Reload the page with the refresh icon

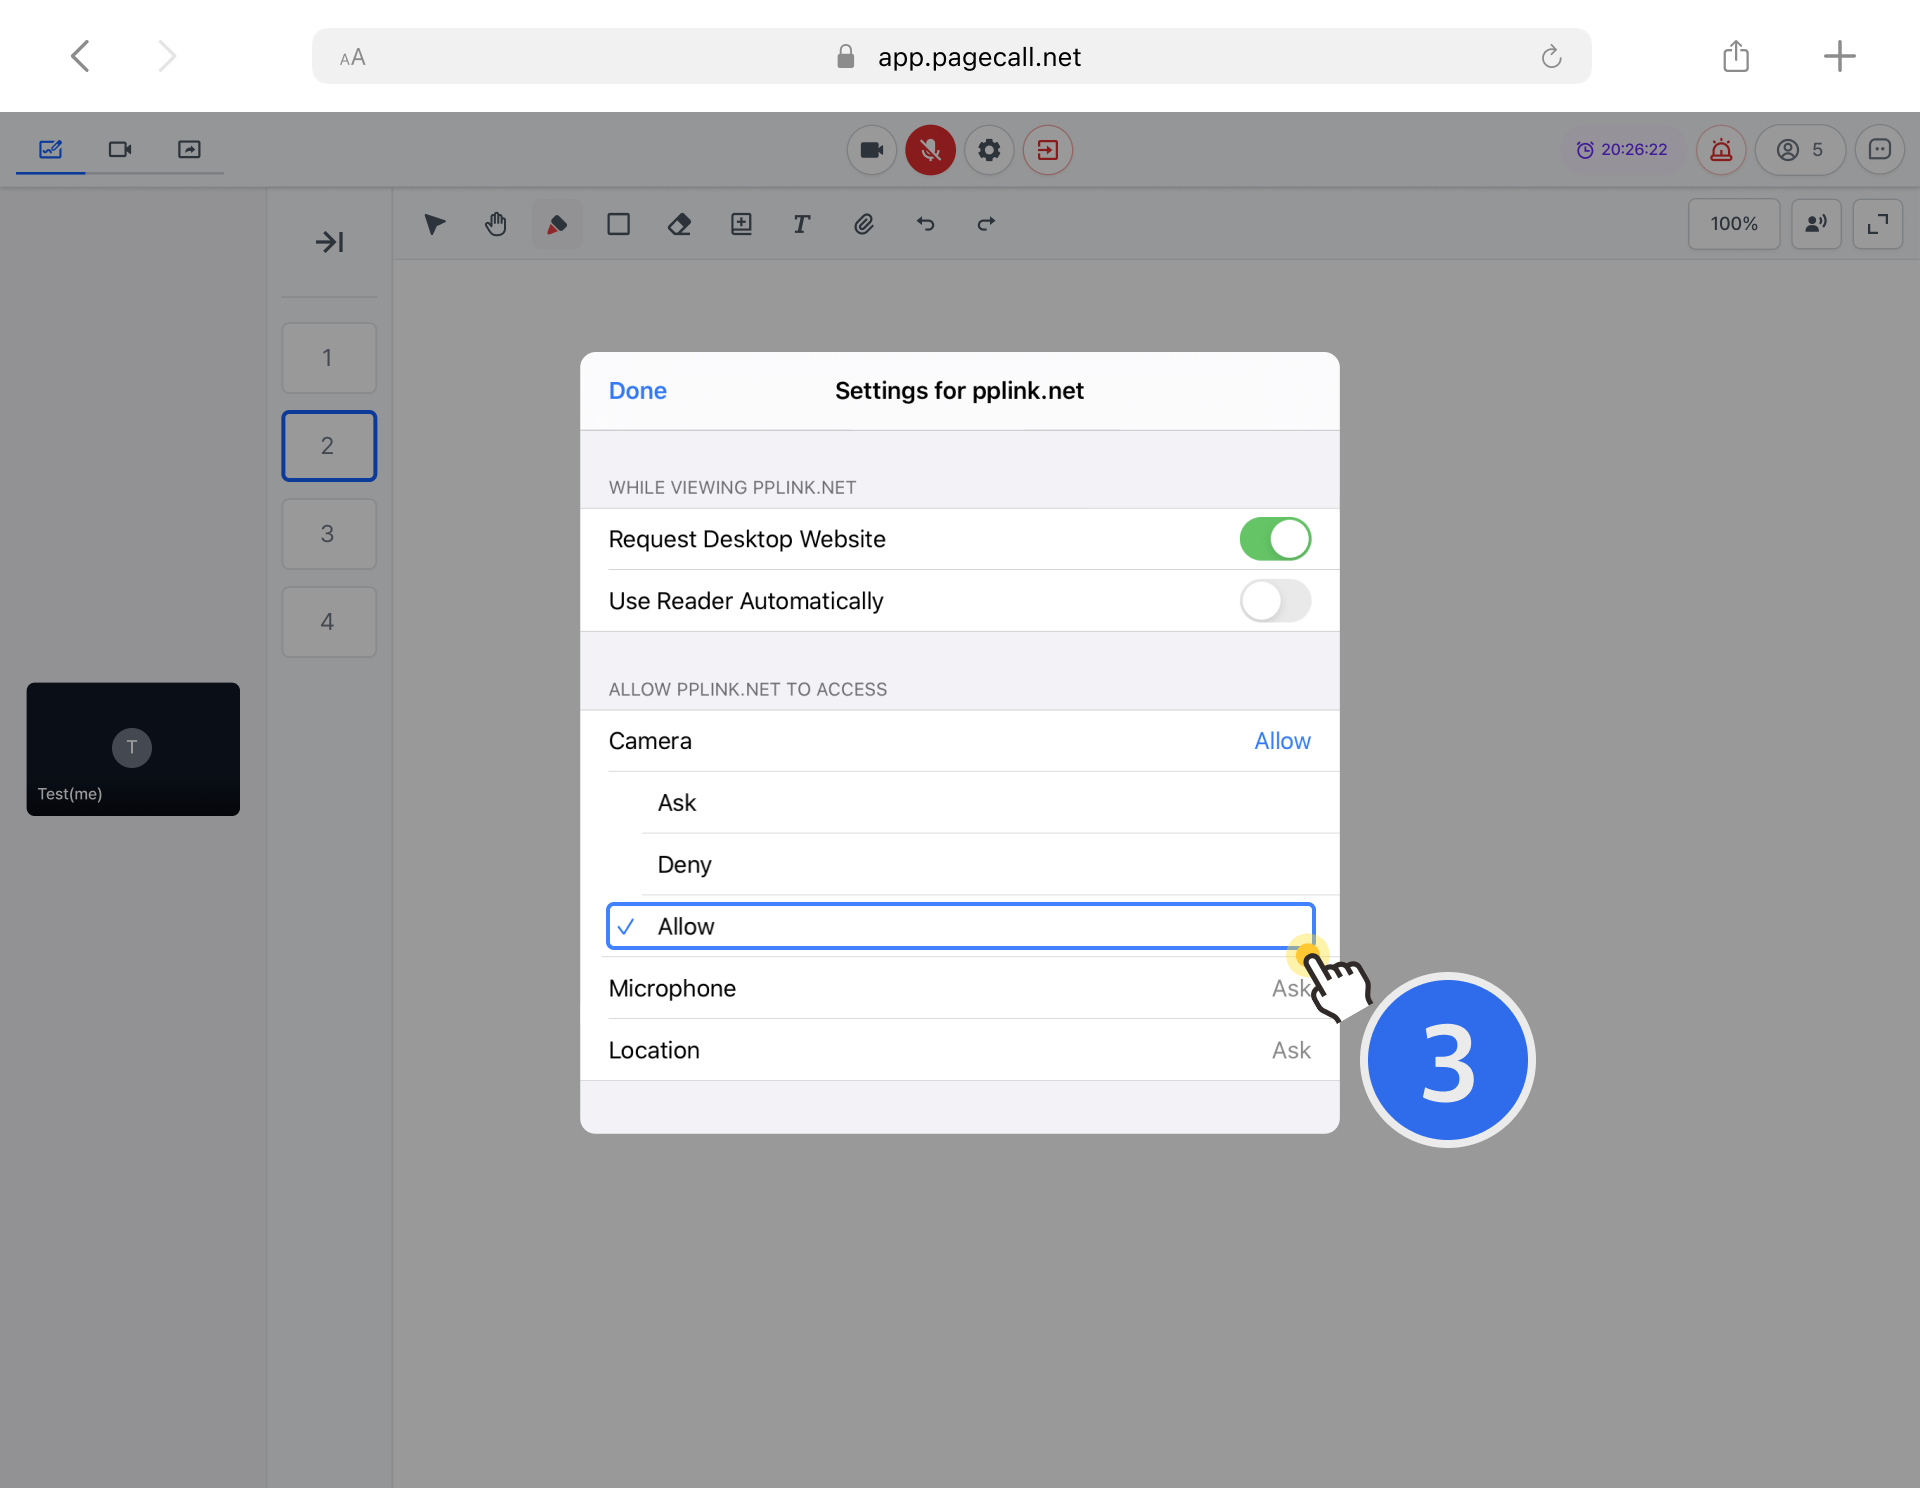click(x=1551, y=57)
